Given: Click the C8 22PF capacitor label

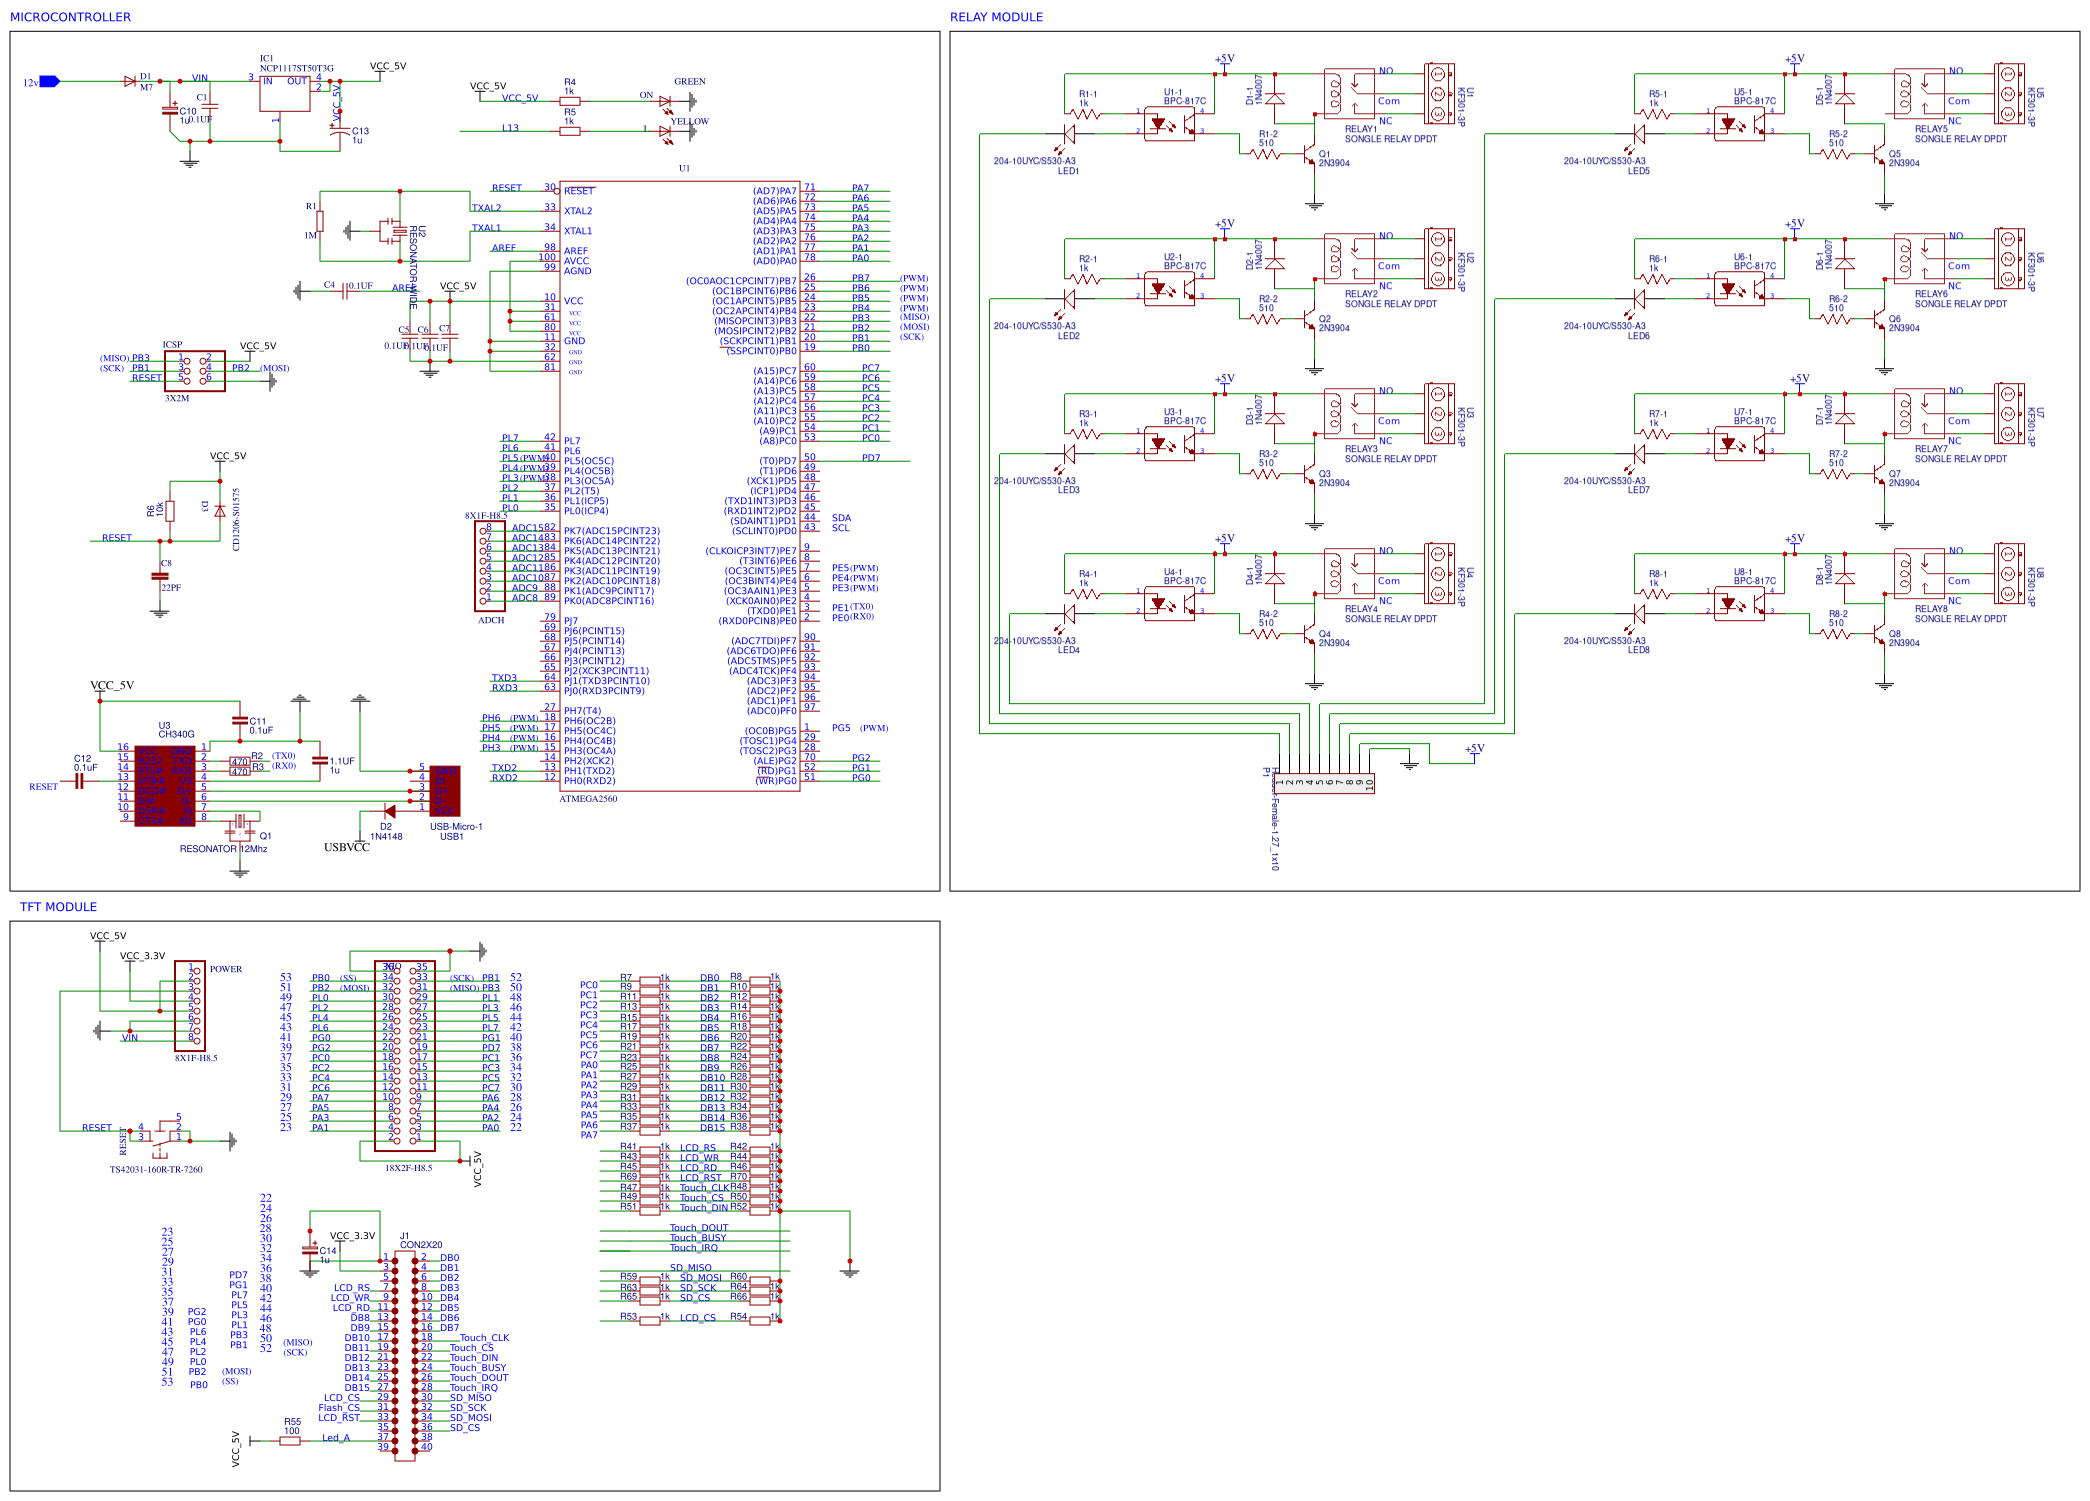Looking at the screenshot, I should coord(171,576).
